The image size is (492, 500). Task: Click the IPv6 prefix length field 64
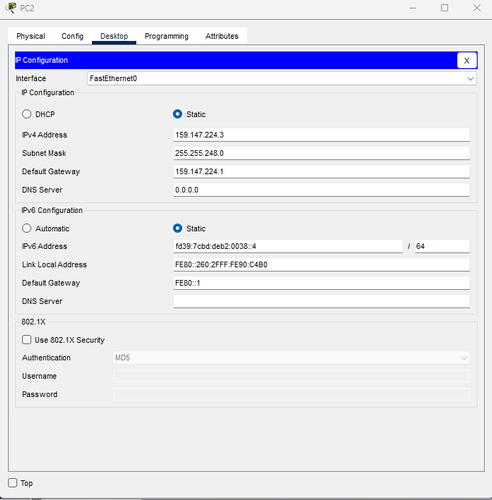pos(442,246)
